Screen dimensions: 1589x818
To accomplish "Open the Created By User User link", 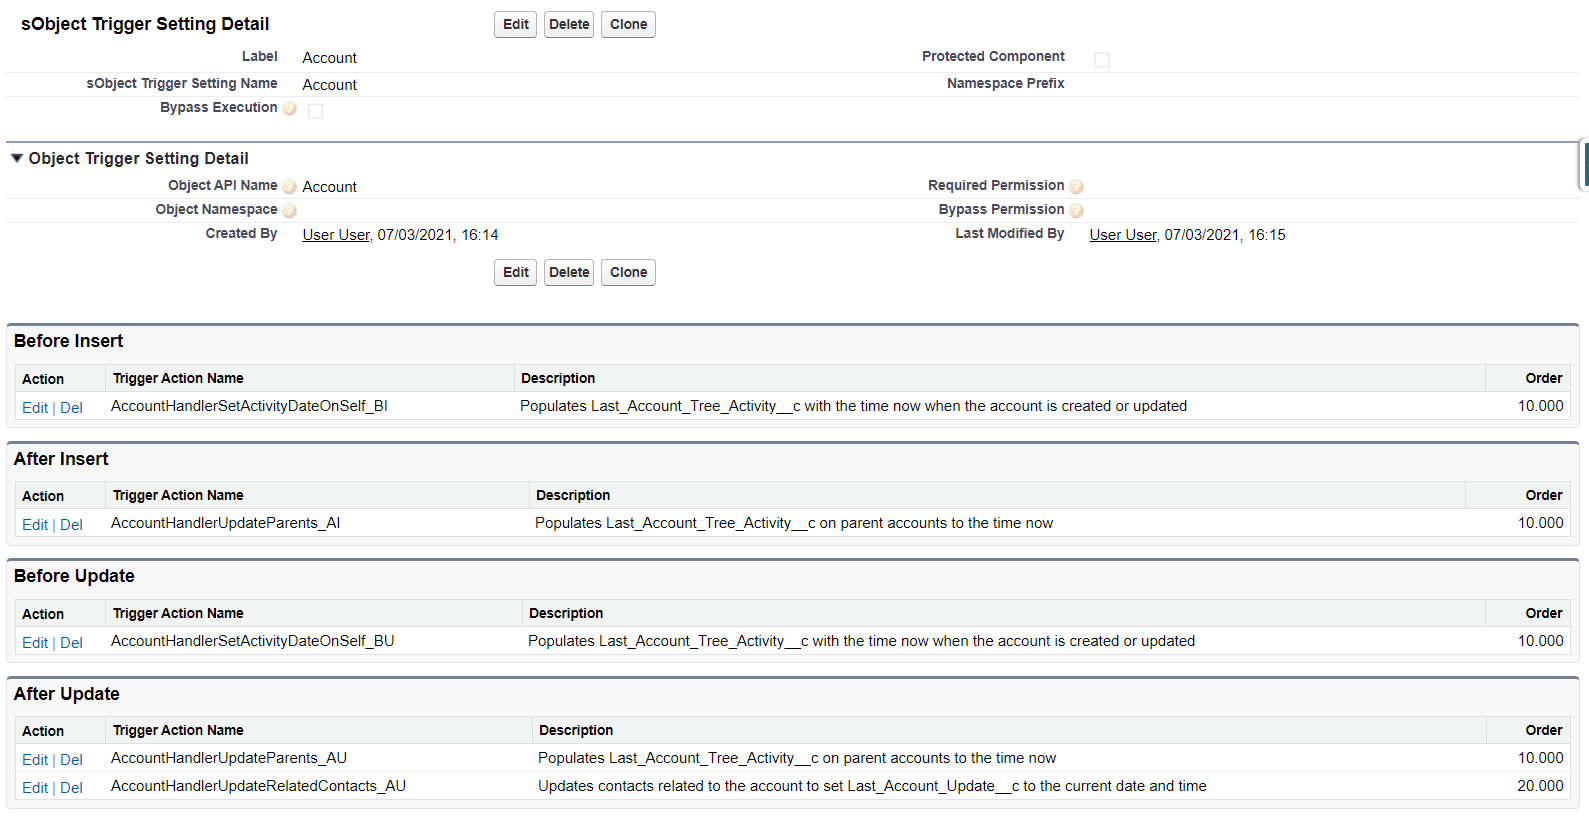I will (336, 235).
